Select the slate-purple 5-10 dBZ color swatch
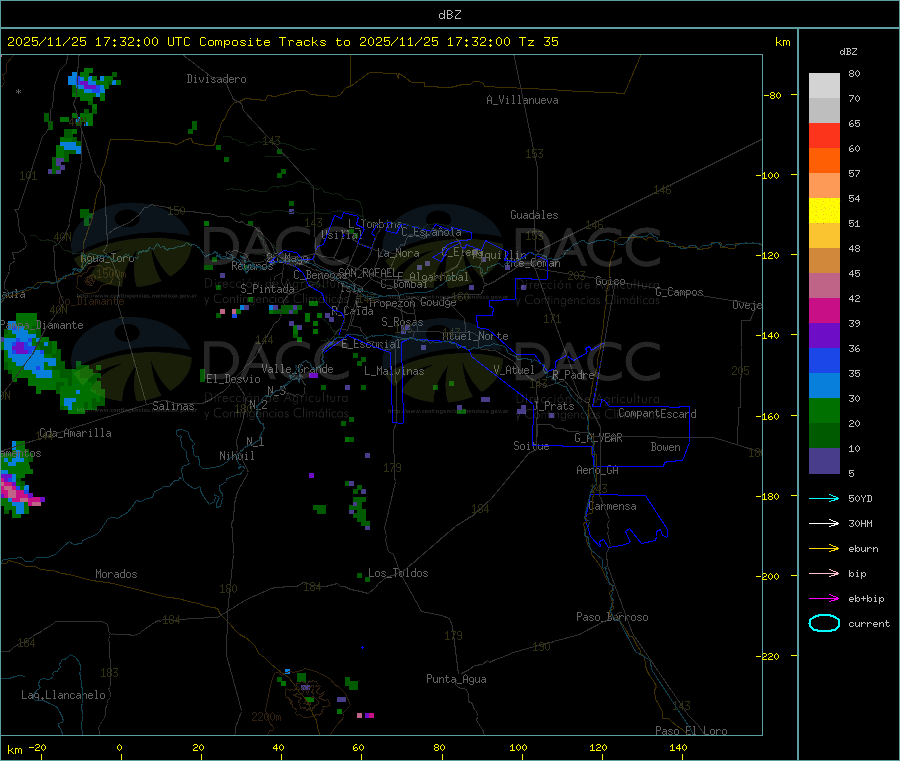Viewport: 900px width, 761px height. pos(824,461)
